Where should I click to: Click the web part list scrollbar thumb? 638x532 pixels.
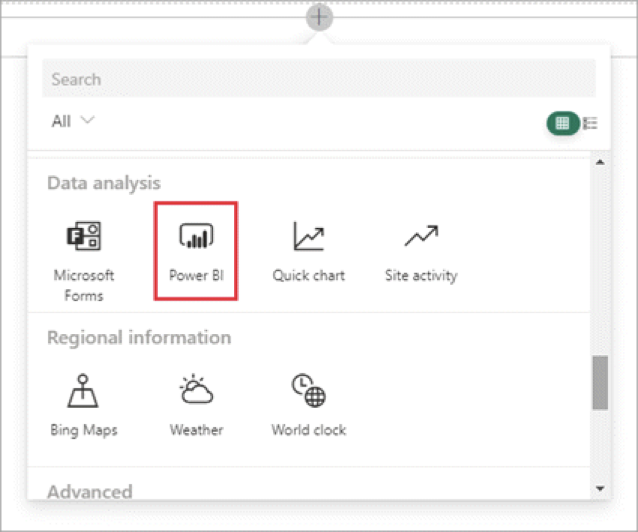[600, 382]
